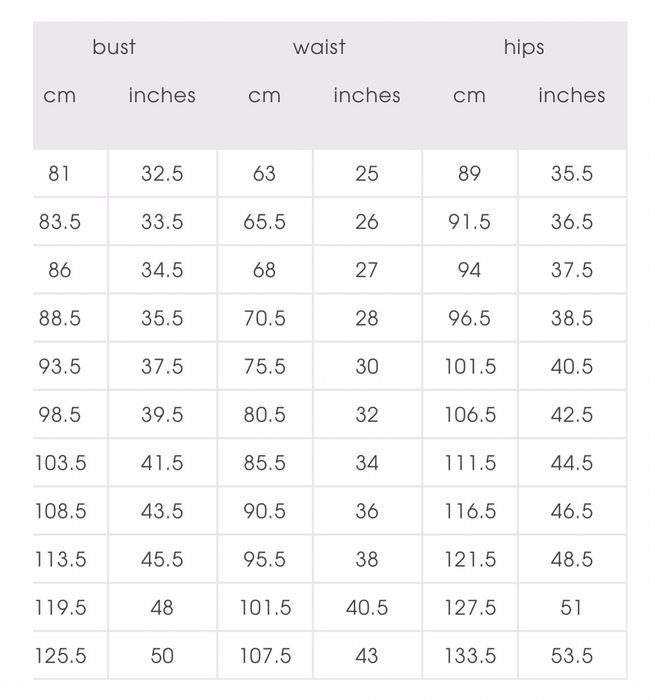Select the 119.5 cm bust cell
655x700 pixels.
[60, 607]
